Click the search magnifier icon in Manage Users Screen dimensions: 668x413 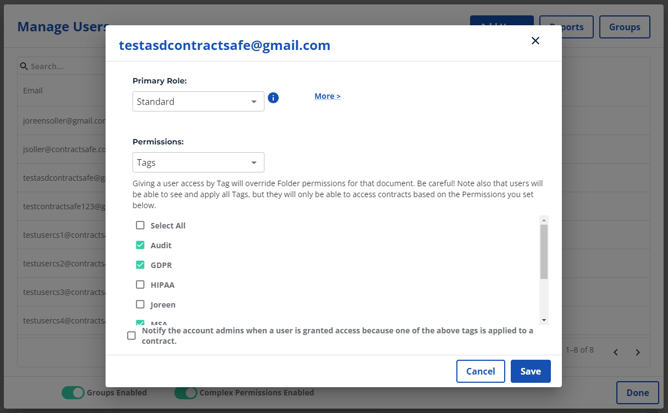click(24, 66)
